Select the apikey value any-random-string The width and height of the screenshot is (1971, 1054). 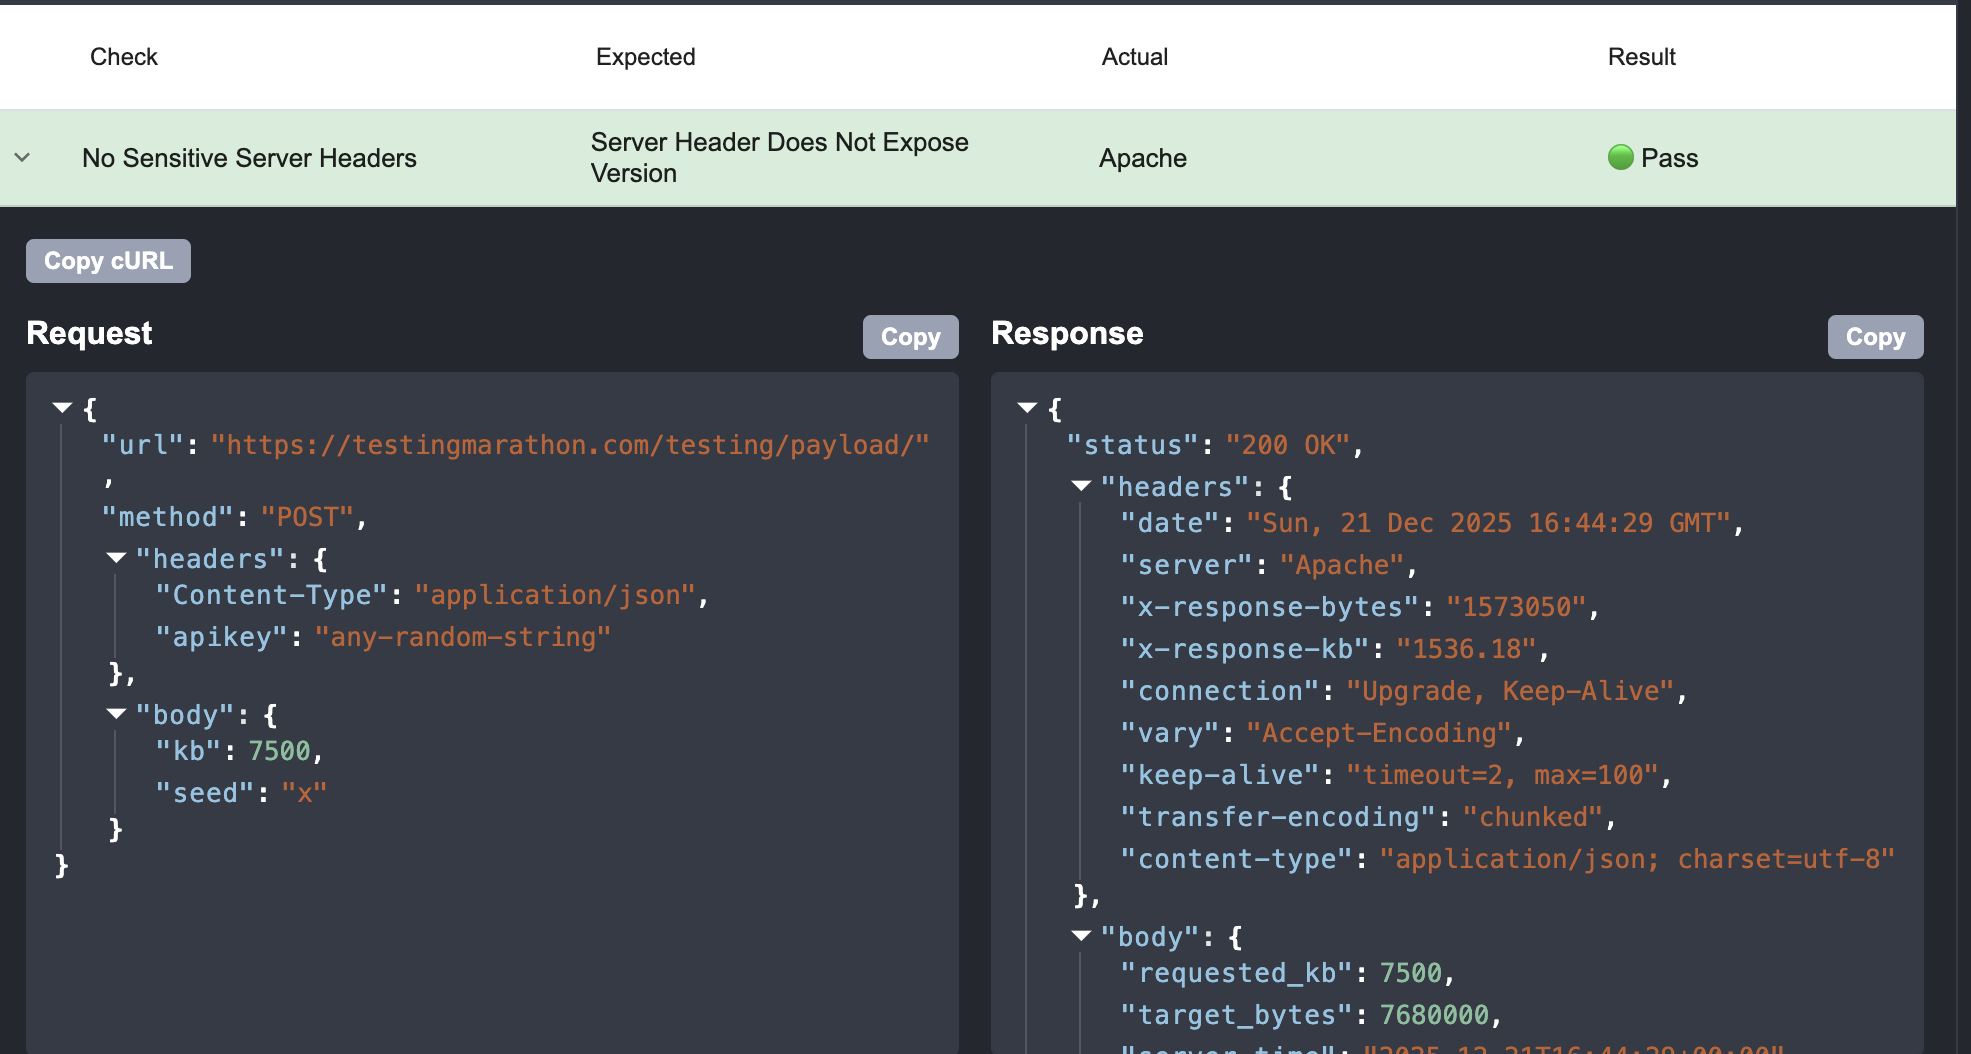(464, 636)
